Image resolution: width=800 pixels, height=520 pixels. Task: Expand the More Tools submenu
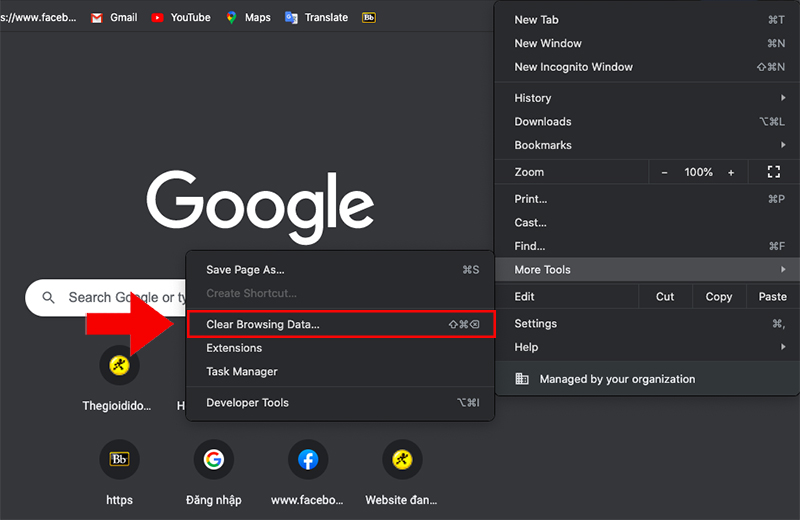point(647,269)
